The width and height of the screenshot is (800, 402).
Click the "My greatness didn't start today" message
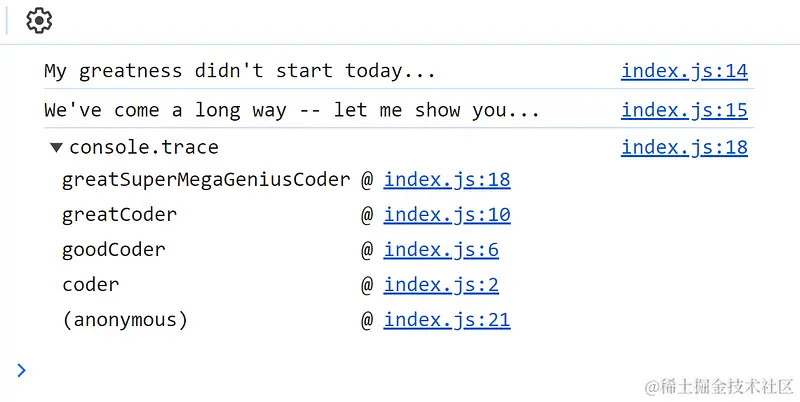240,71
